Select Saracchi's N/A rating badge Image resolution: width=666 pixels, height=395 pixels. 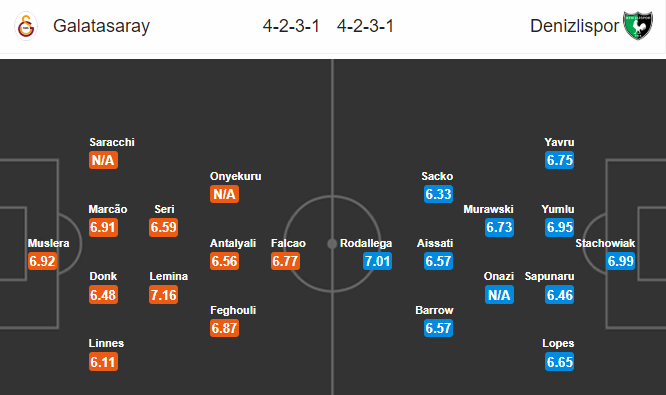pos(103,160)
